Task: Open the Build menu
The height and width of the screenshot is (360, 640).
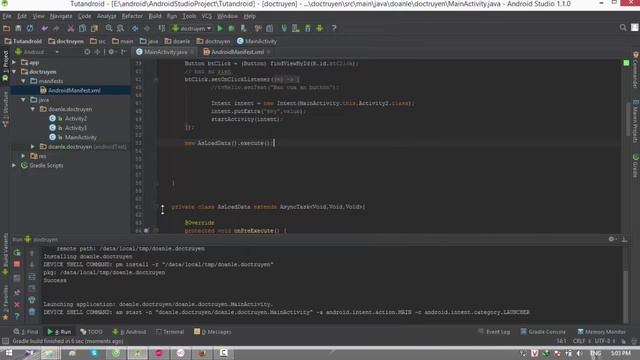Action: click(155, 16)
